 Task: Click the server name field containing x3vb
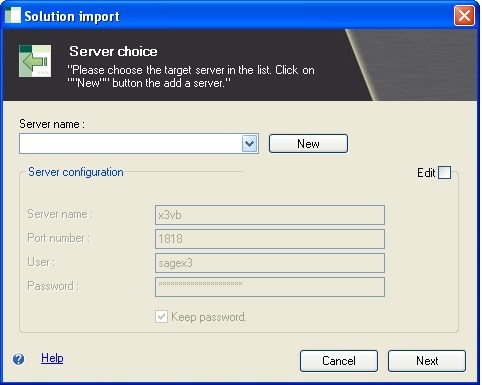point(270,215)
